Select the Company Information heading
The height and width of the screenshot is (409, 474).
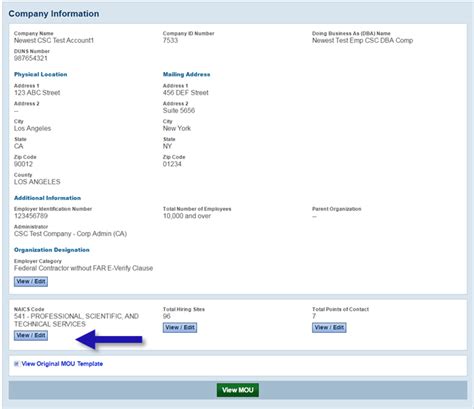(x=54, y=14)
